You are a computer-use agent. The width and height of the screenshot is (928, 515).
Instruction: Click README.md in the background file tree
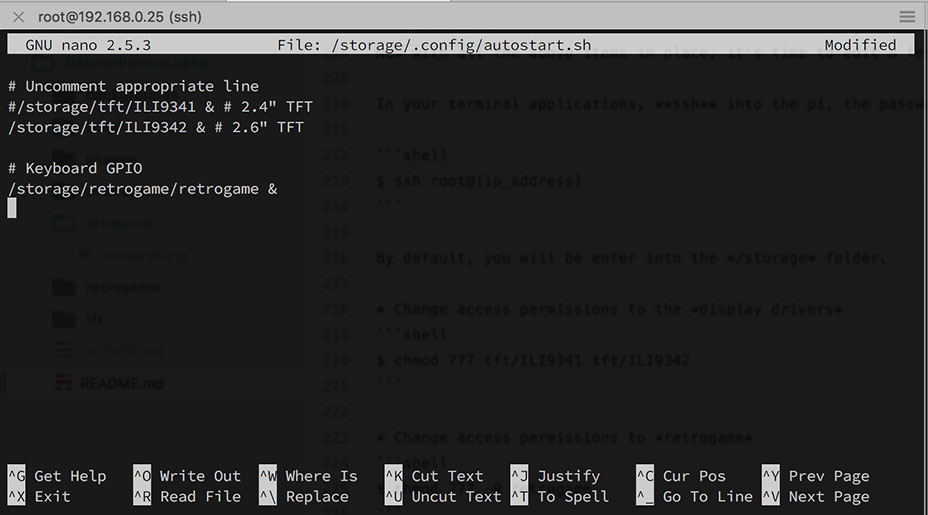coord(121,384)
